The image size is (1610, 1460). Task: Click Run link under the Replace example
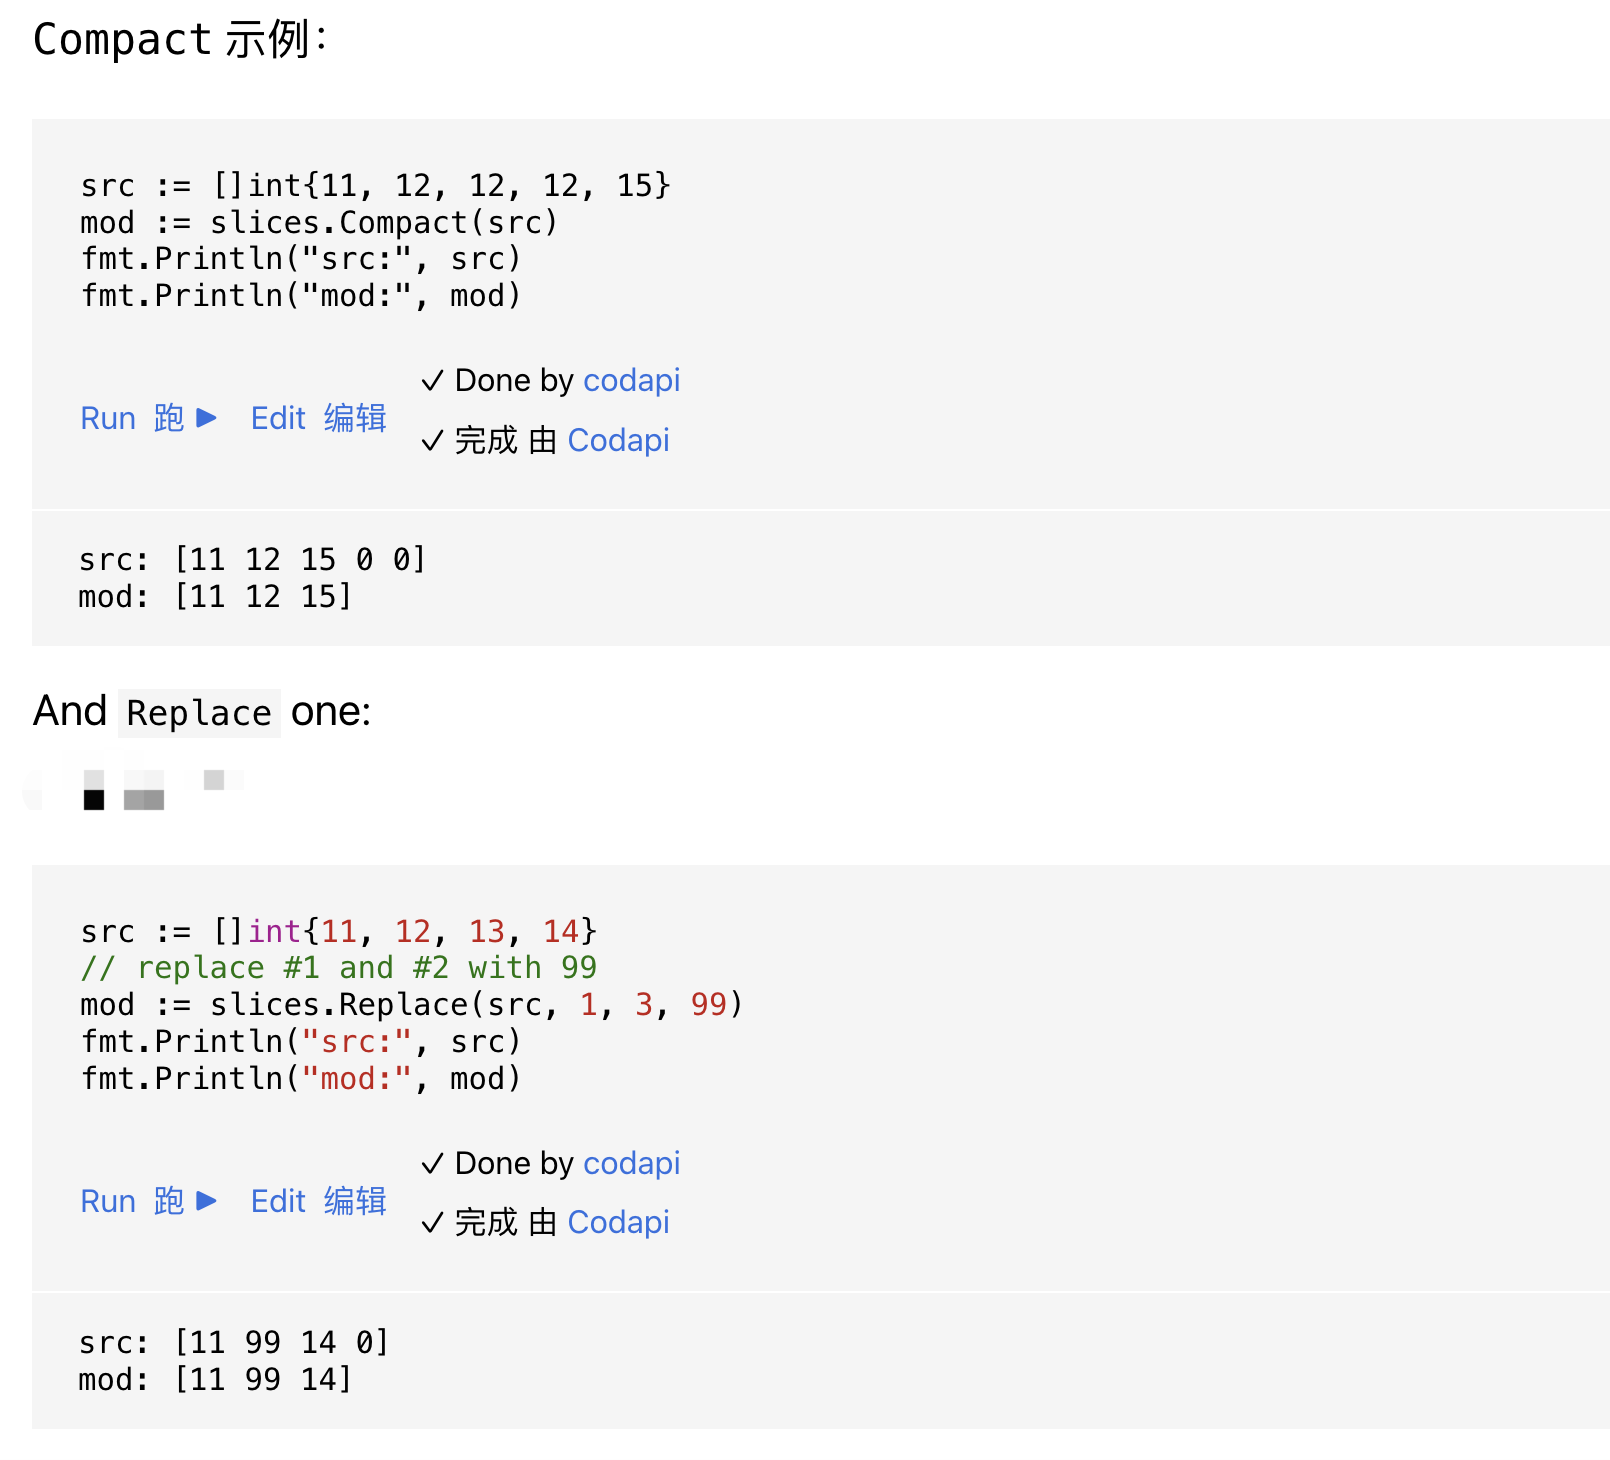[x=147, y=1201]
